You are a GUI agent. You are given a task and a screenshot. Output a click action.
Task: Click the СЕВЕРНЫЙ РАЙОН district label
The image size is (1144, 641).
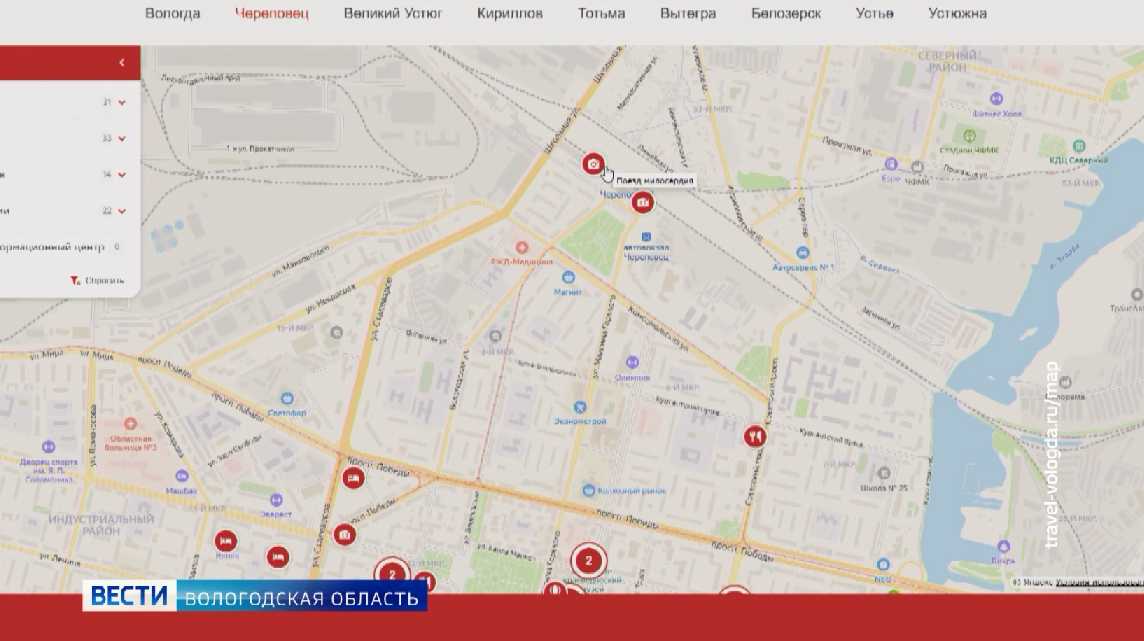[947, 62]
